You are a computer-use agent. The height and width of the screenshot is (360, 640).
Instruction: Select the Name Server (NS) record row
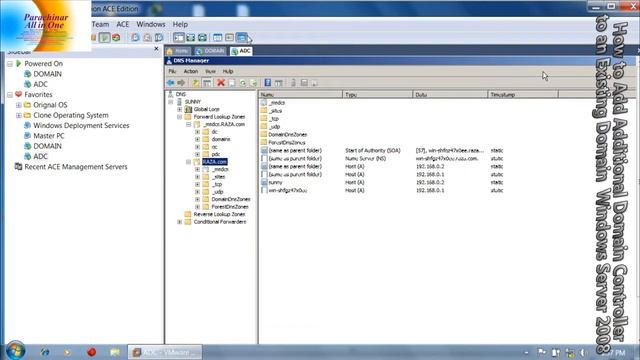[x=382, y=158]
